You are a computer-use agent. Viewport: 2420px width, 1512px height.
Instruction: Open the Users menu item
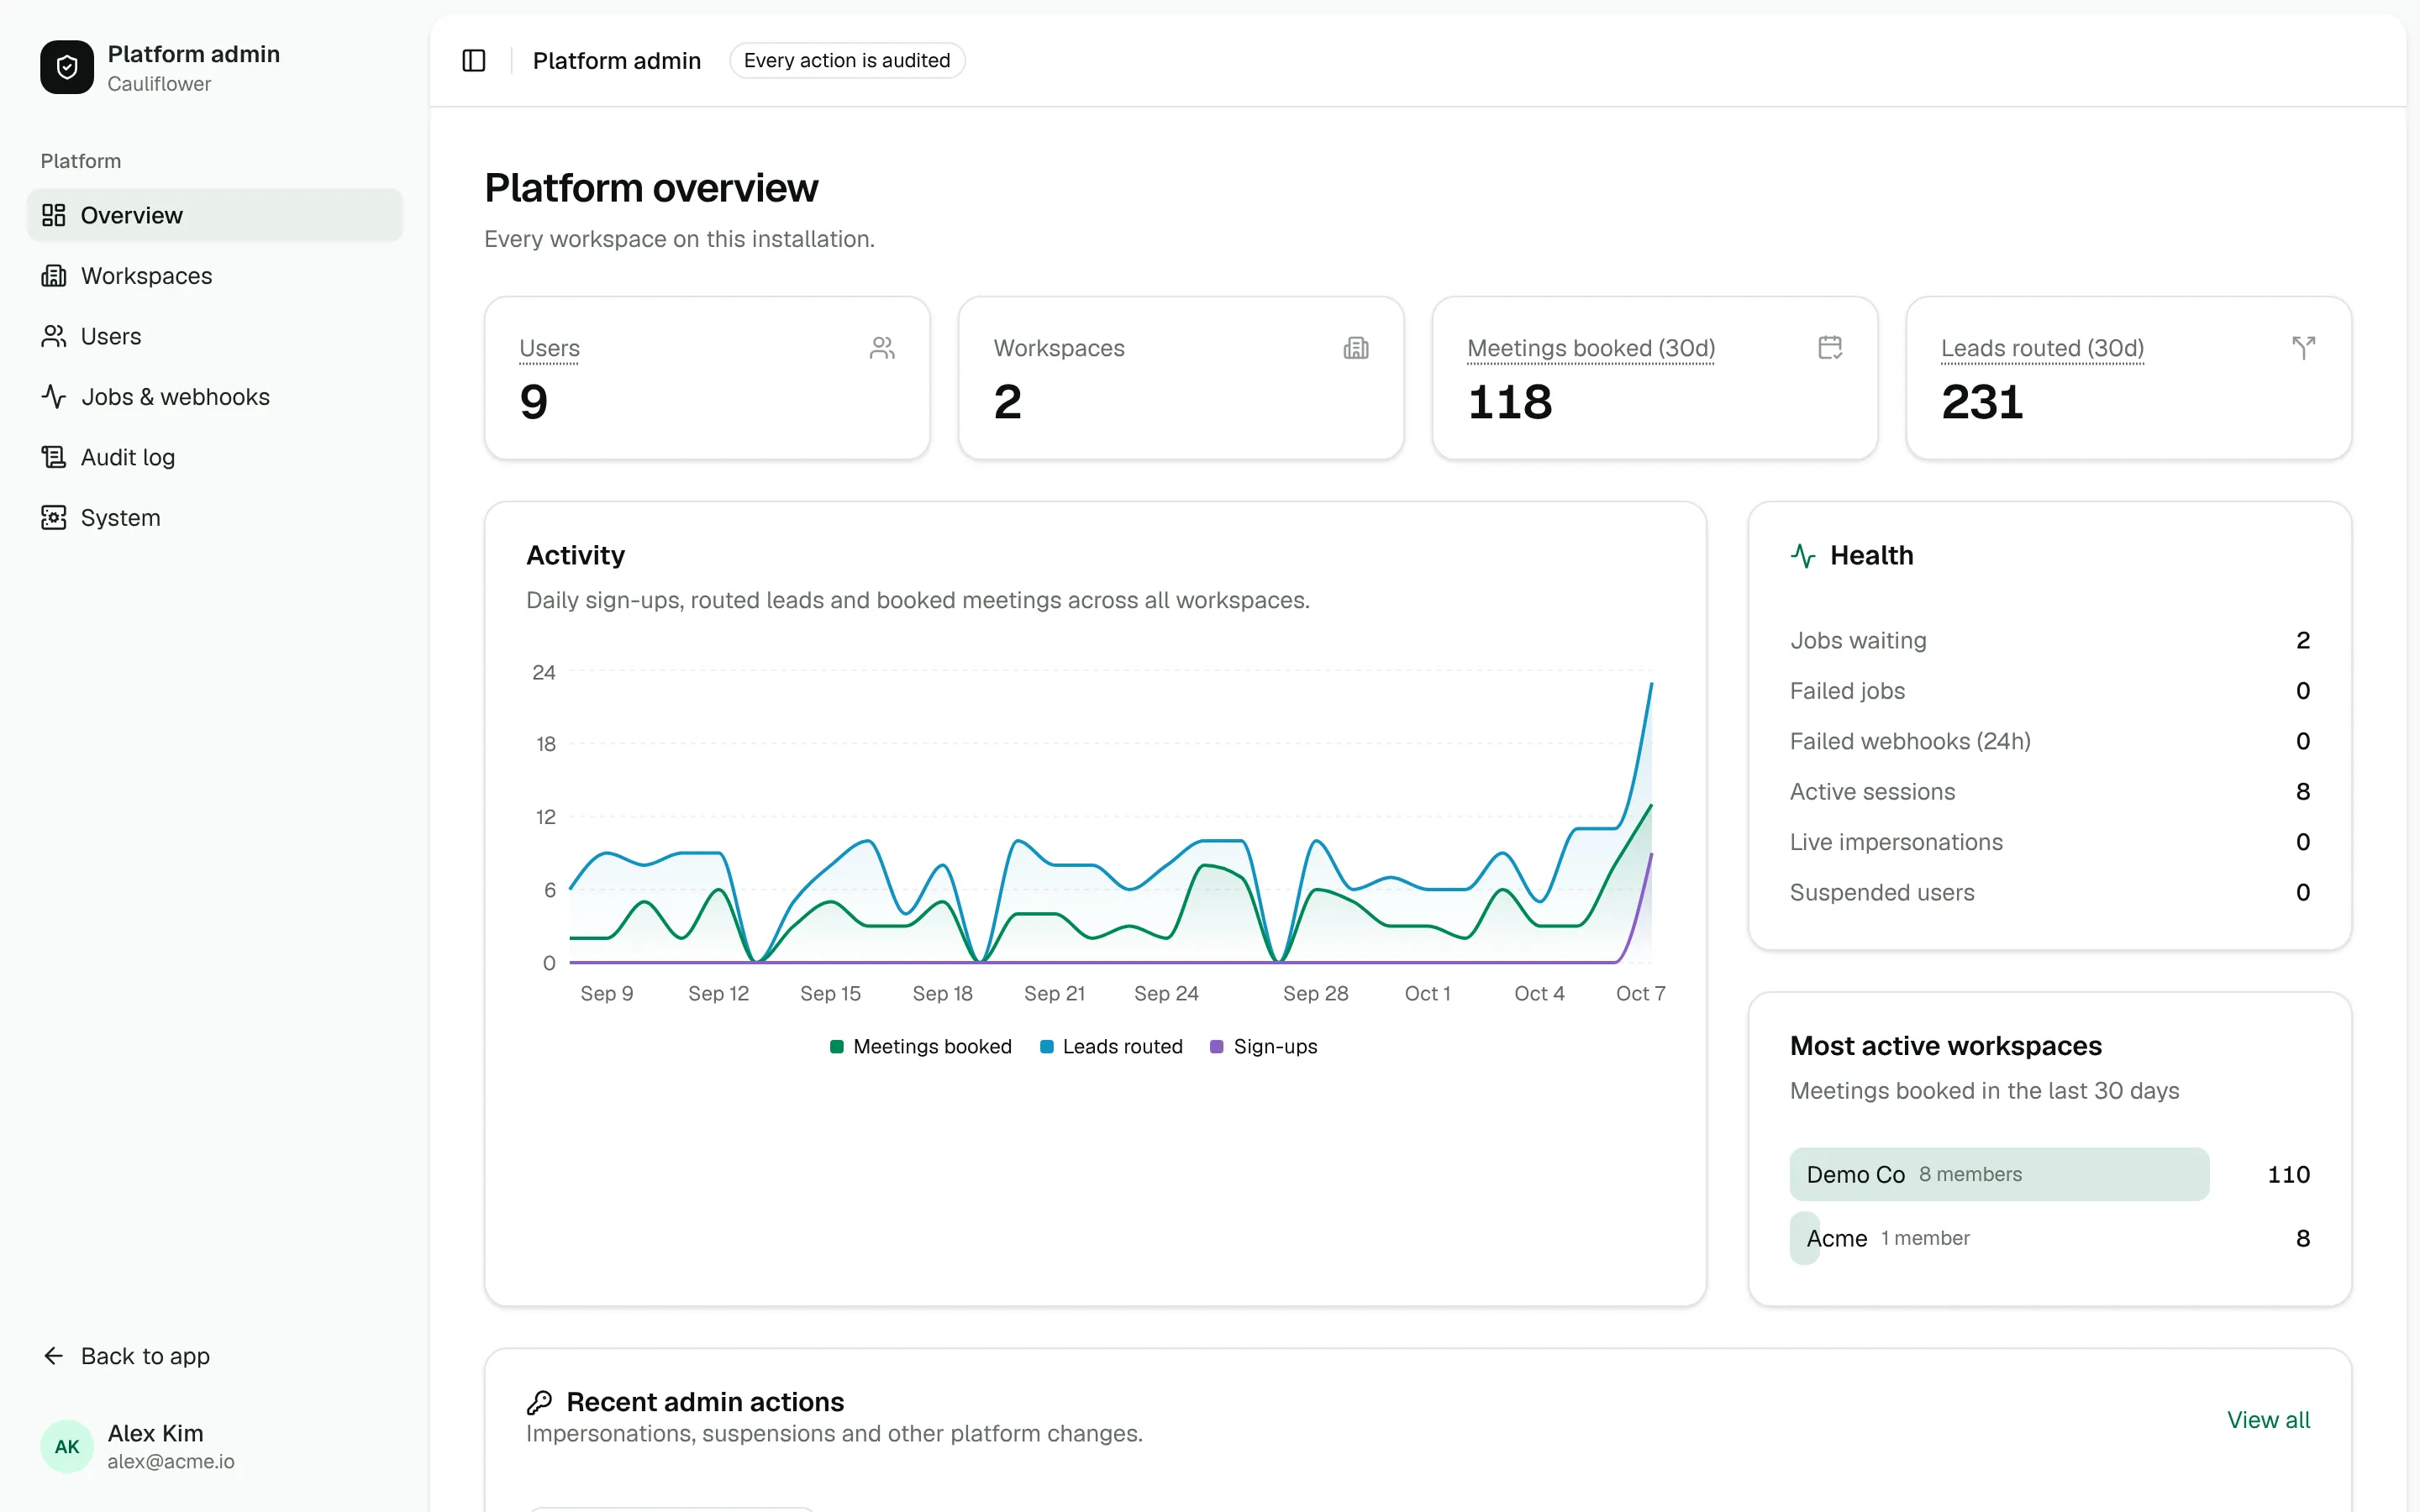tap(215, 336)
